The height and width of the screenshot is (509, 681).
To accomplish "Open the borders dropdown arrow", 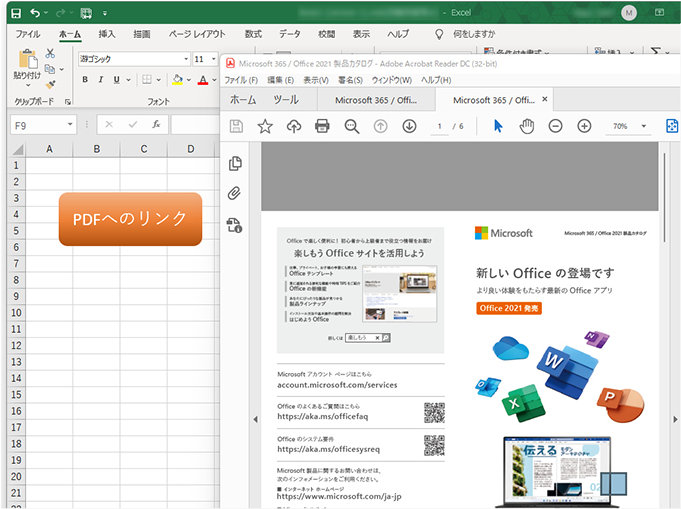I will coord(159,80).
